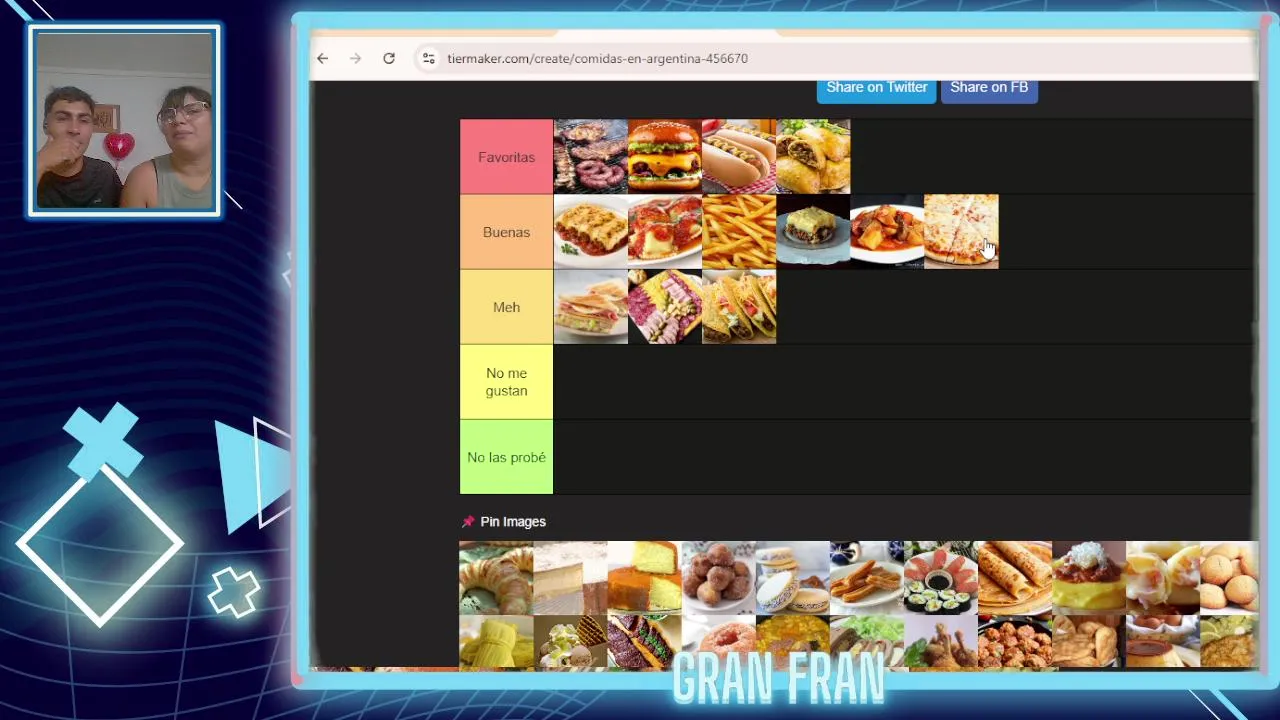
Task: Click the 'No las probé' tier label
Action: (x=506, y=457)
